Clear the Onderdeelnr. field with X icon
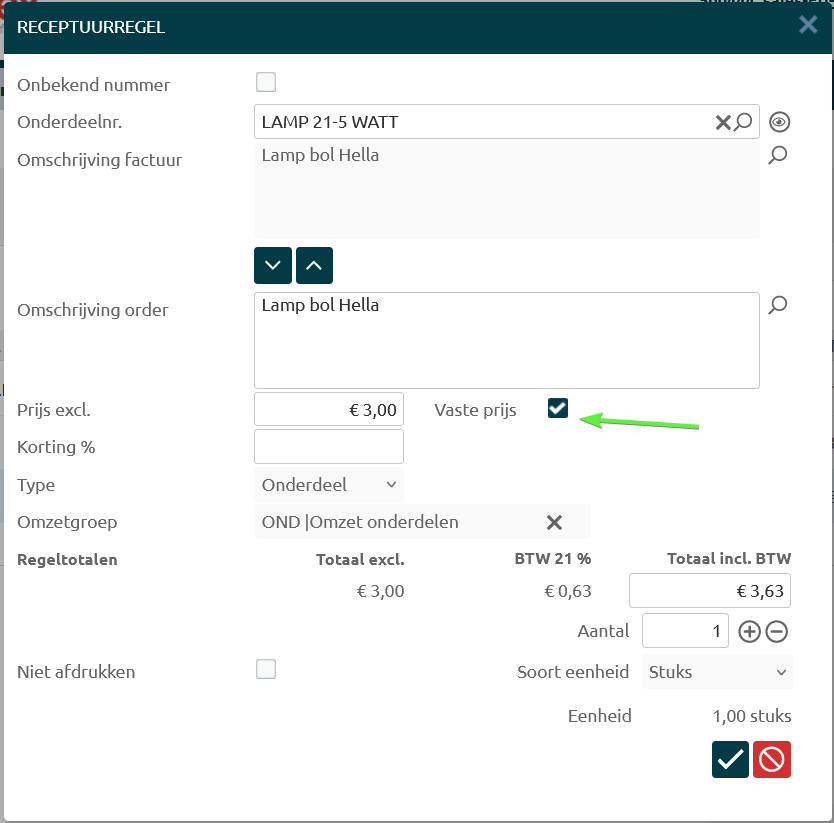 click(x=722, y=122)
